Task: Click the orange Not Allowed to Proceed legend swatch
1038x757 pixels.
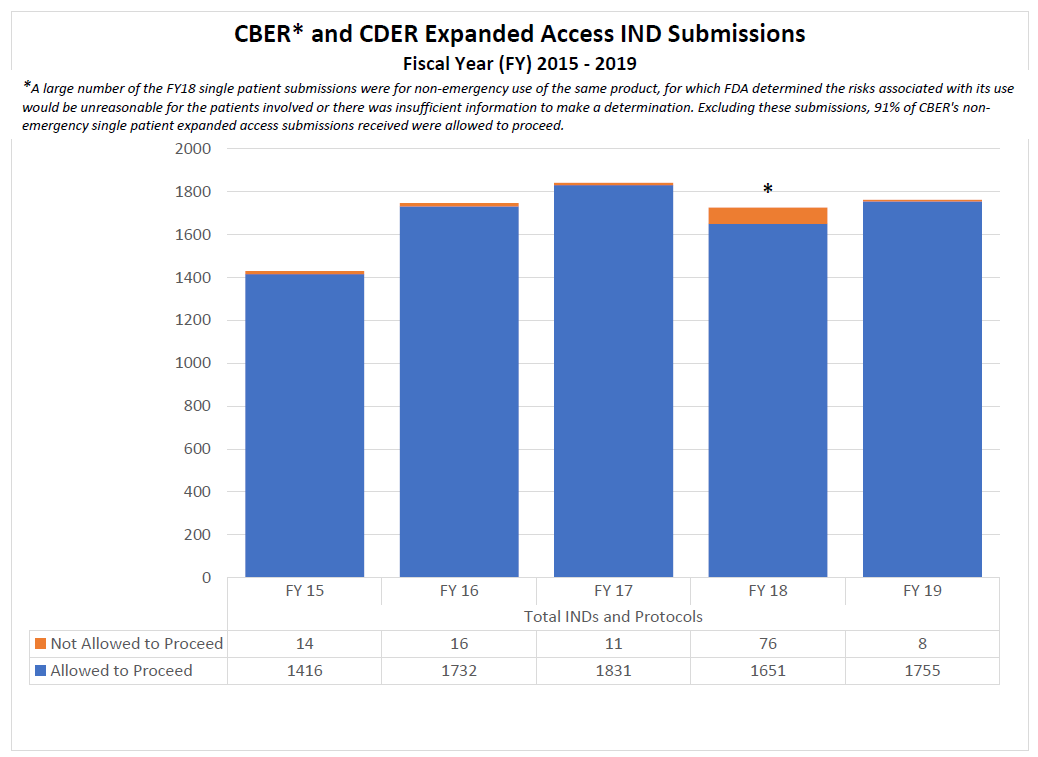Action: [x=40, y=644]
